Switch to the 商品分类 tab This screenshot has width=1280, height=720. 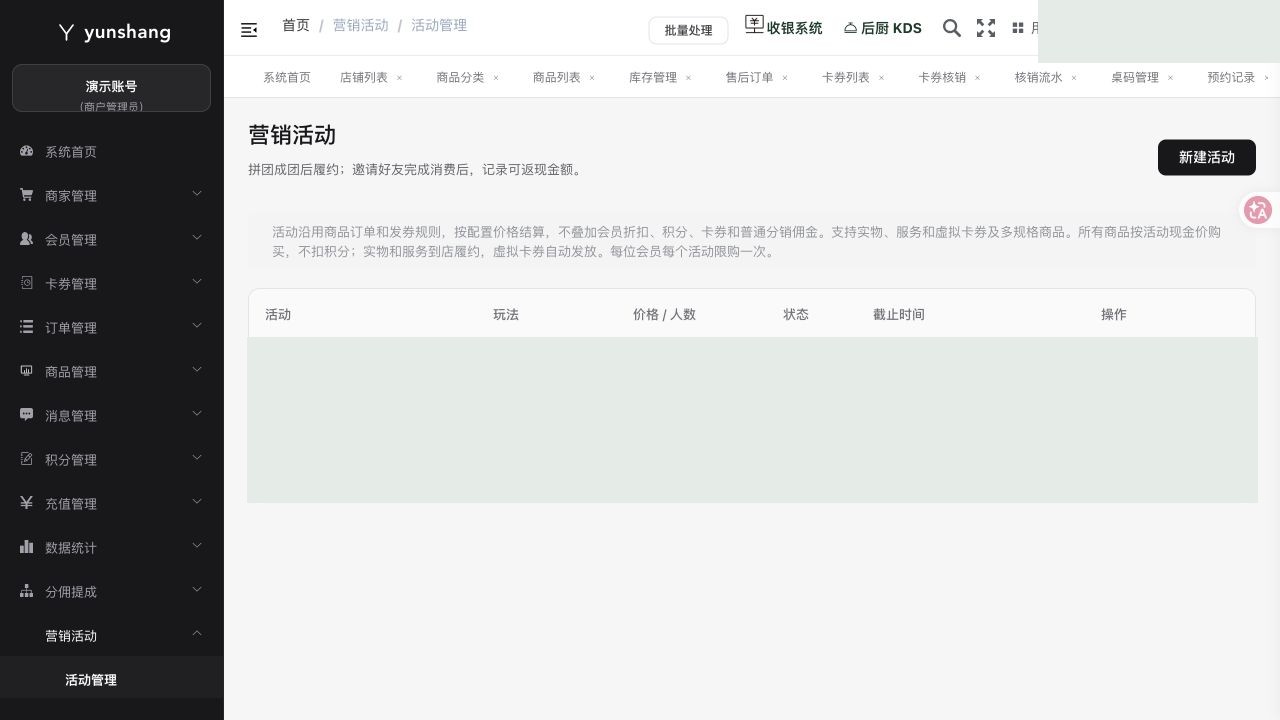(460, 77)
